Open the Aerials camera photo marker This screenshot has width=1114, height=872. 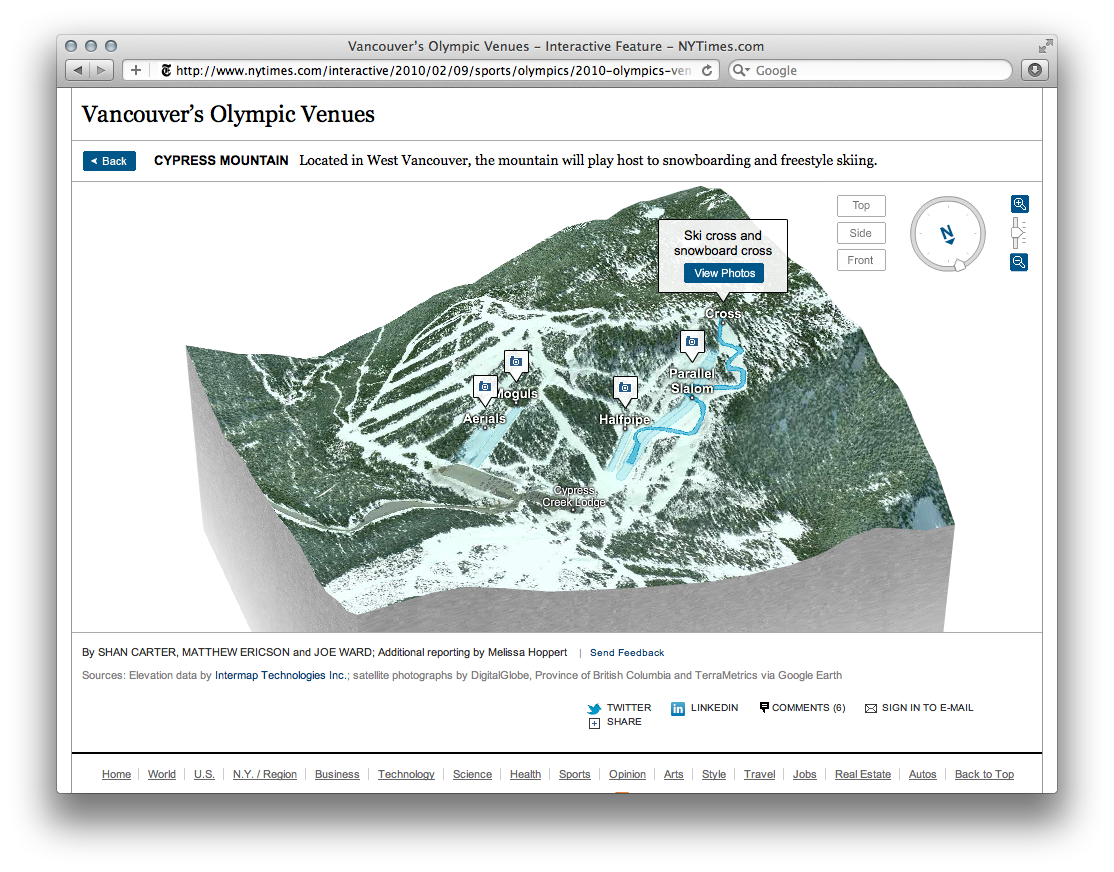[x=484, y=386]
